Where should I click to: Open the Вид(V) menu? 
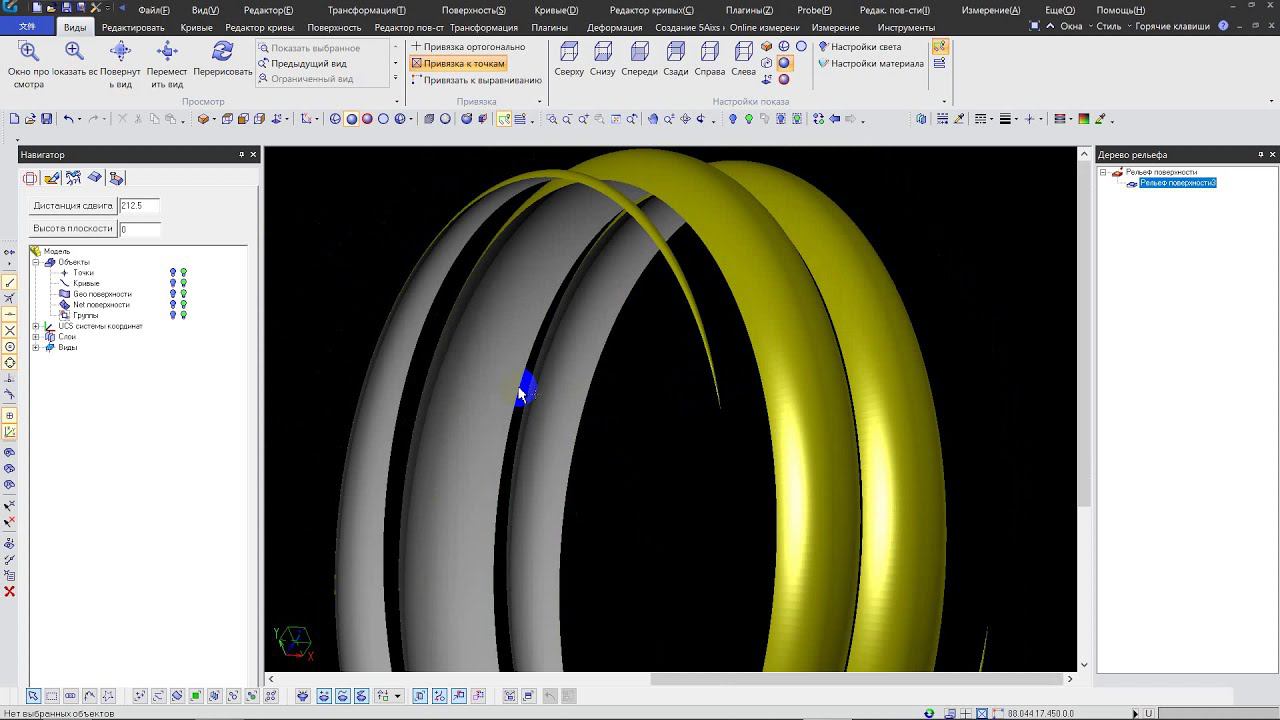205,10
